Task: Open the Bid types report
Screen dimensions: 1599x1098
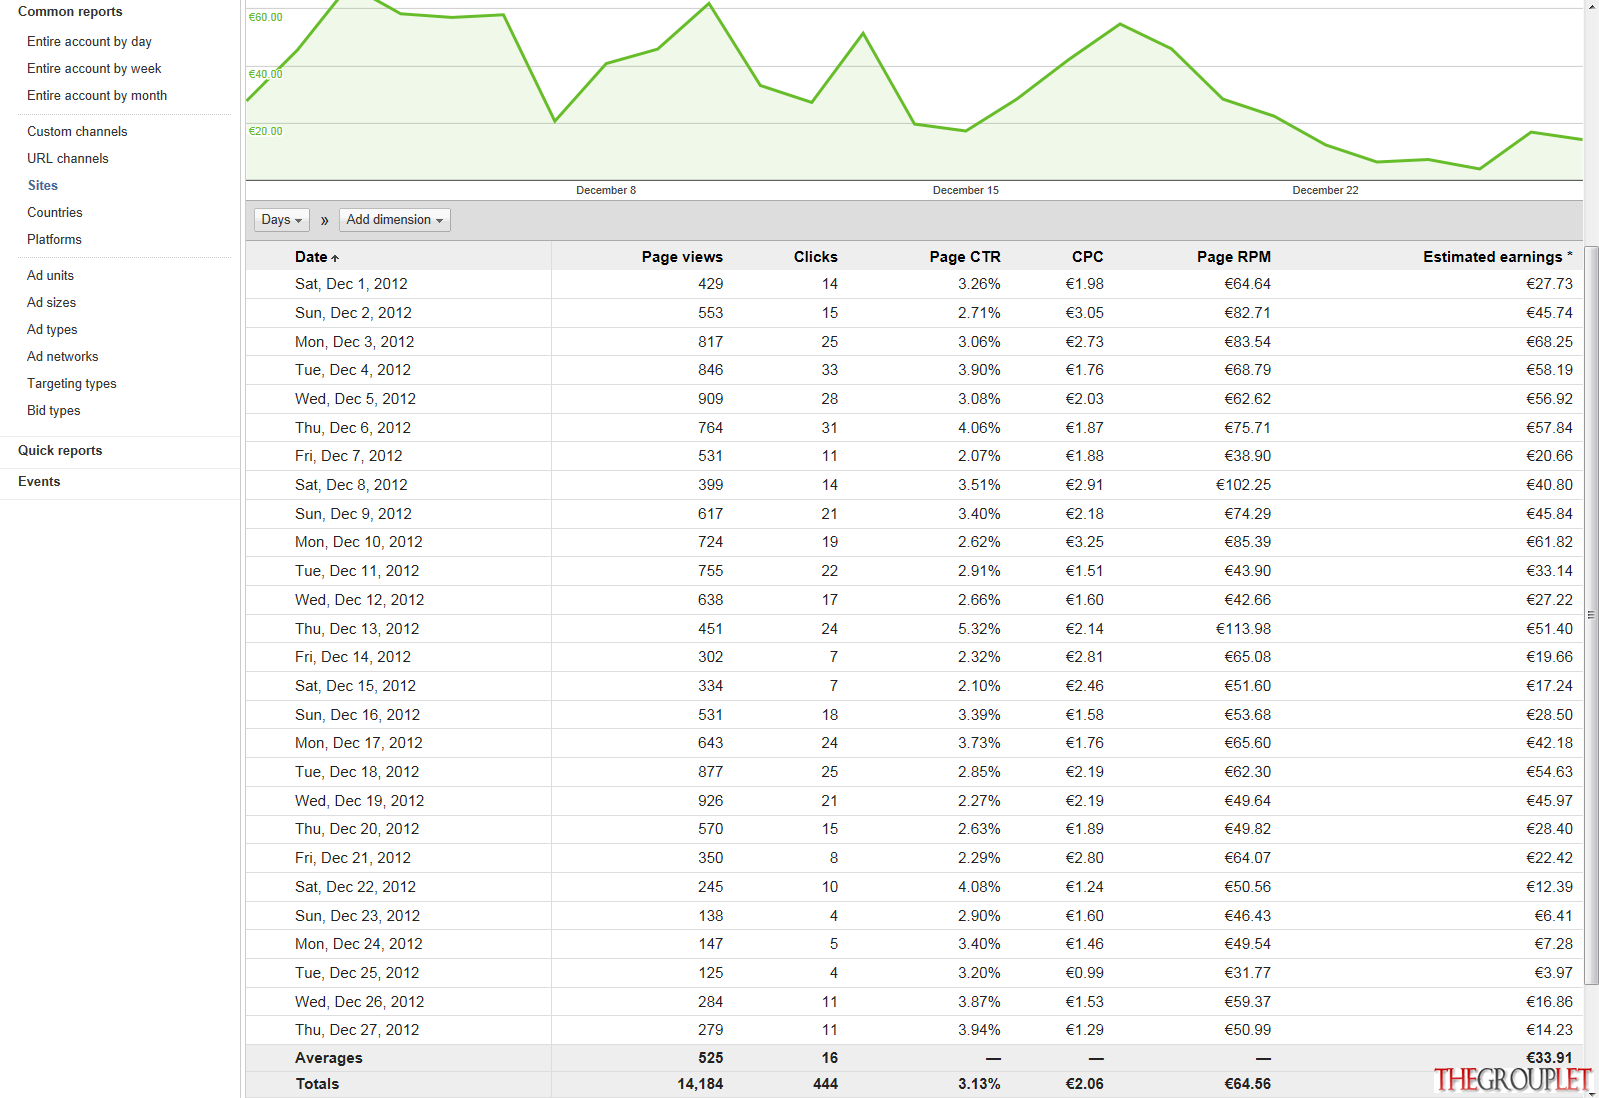Action: point(53,411)
